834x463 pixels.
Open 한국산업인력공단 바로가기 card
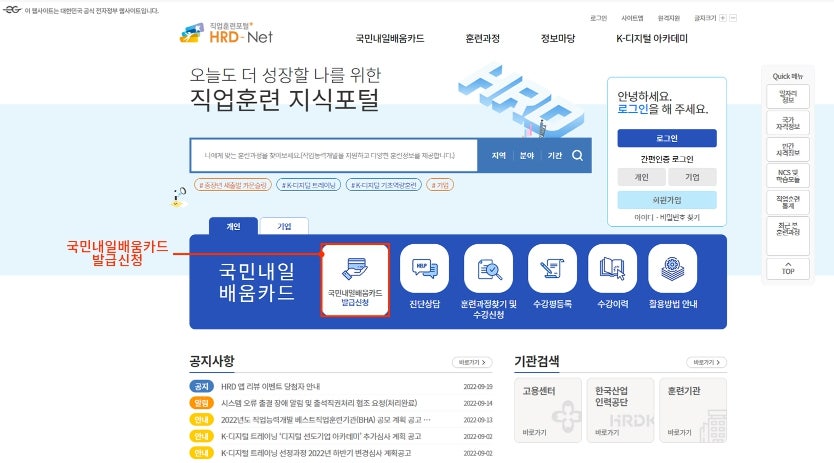620,410
